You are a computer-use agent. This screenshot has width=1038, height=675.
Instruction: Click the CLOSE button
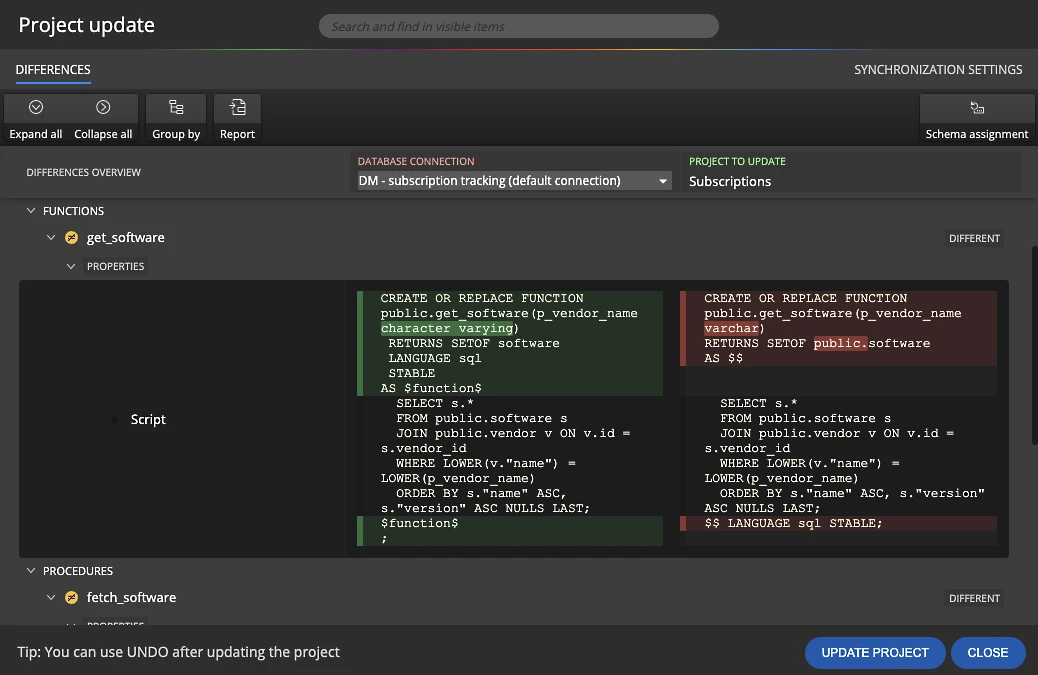click(x=988, y=652)
